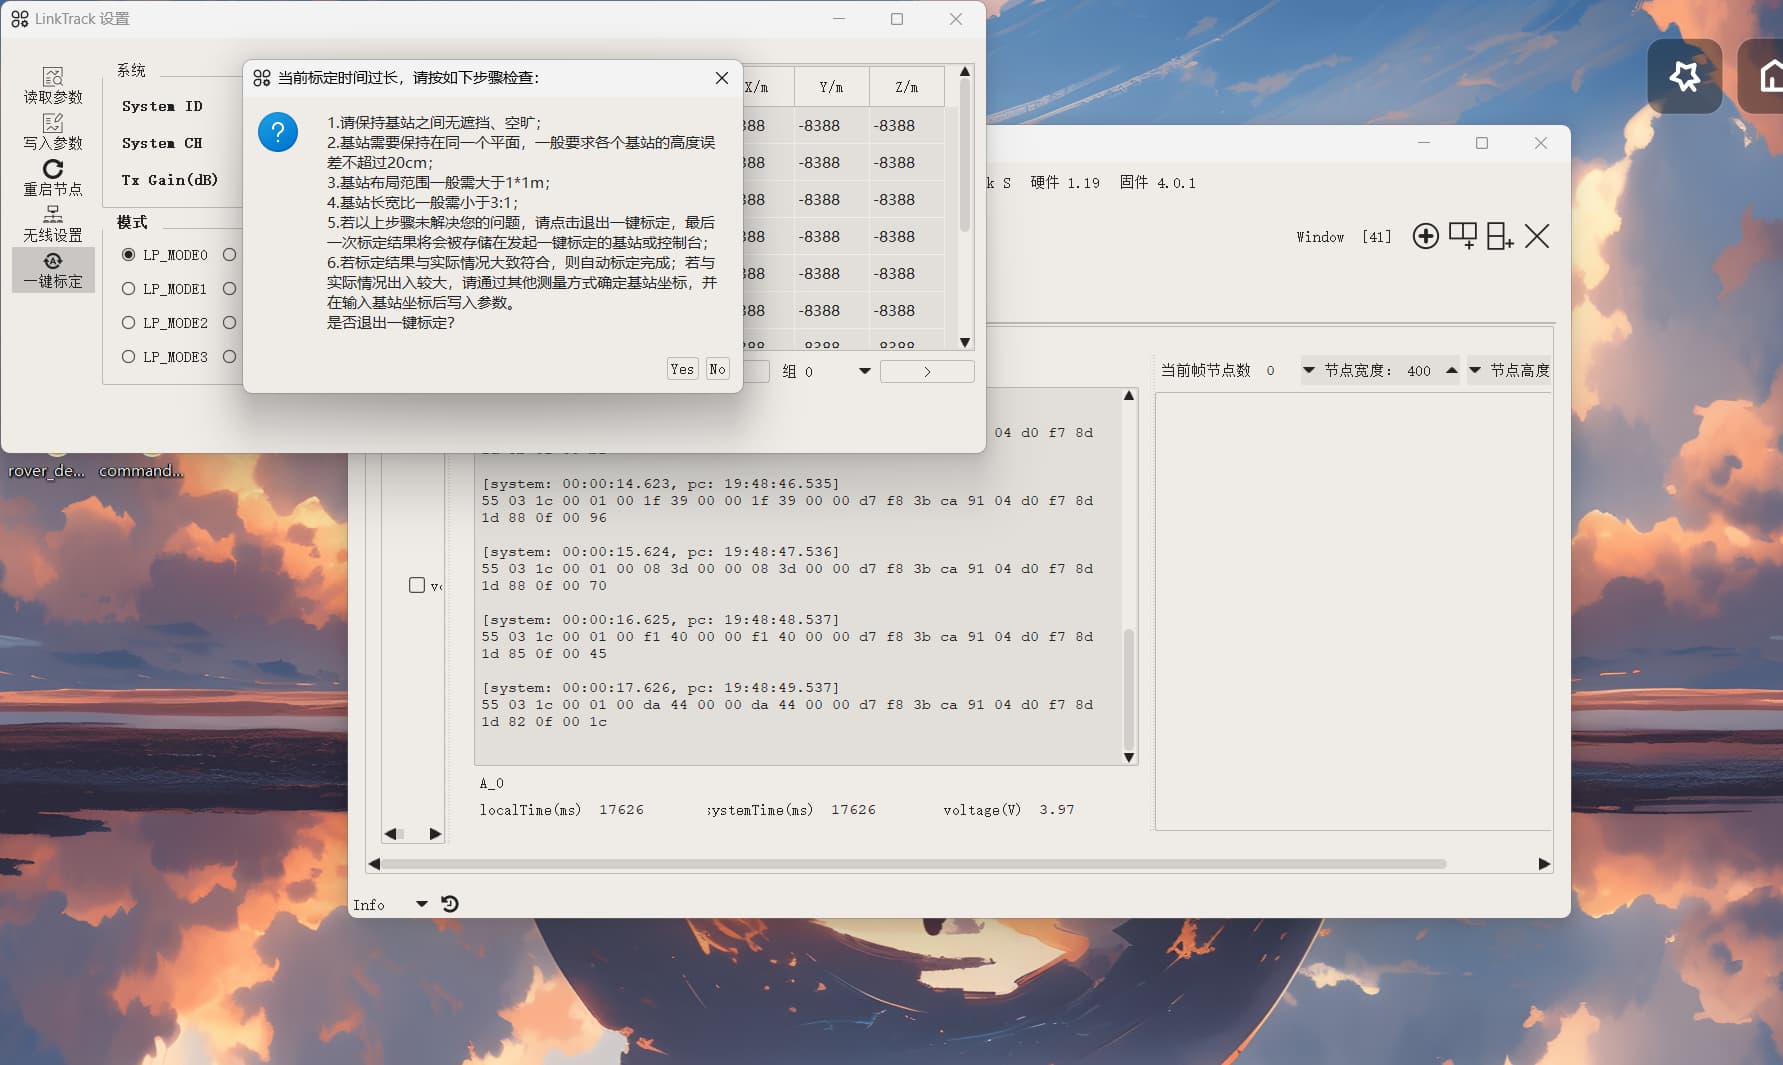
Task: Open the 组 0 group dropdown
Action: point(864,372)
